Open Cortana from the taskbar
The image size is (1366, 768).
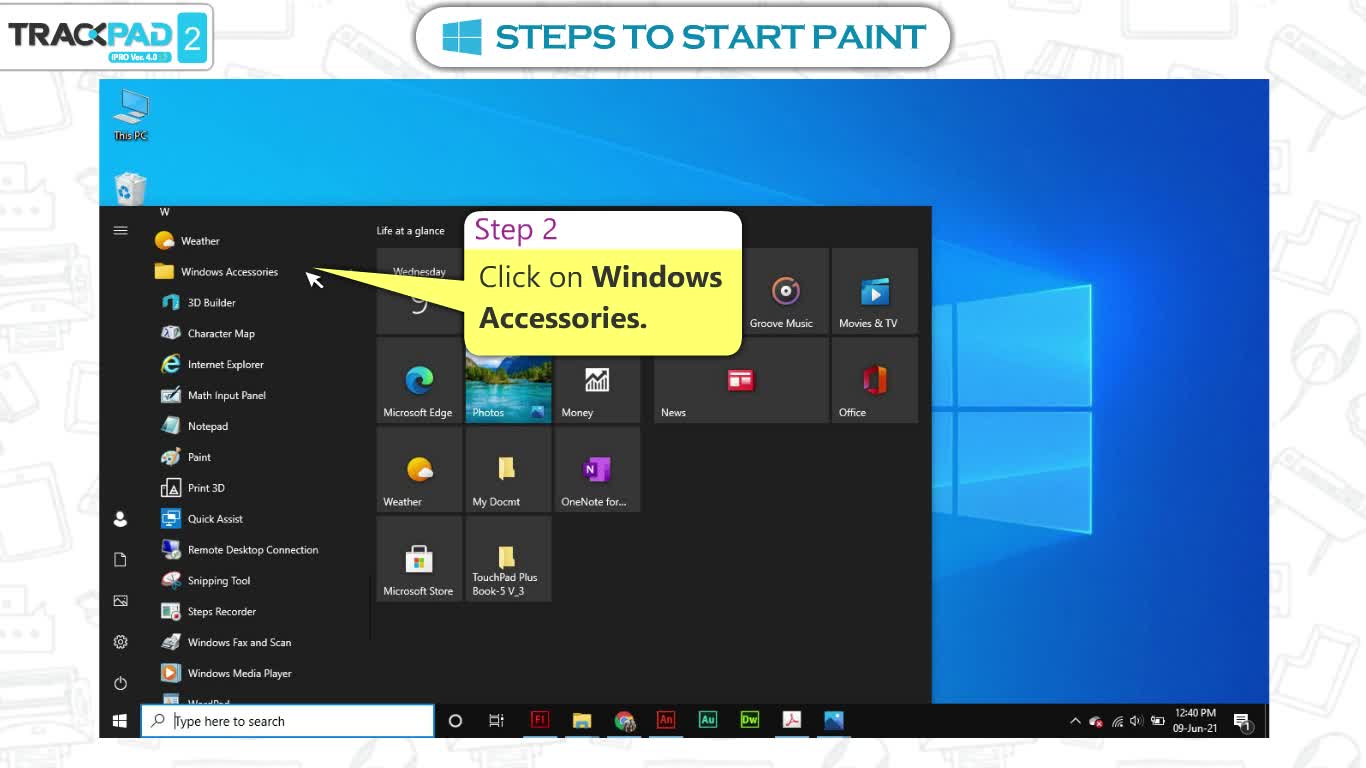455,721
